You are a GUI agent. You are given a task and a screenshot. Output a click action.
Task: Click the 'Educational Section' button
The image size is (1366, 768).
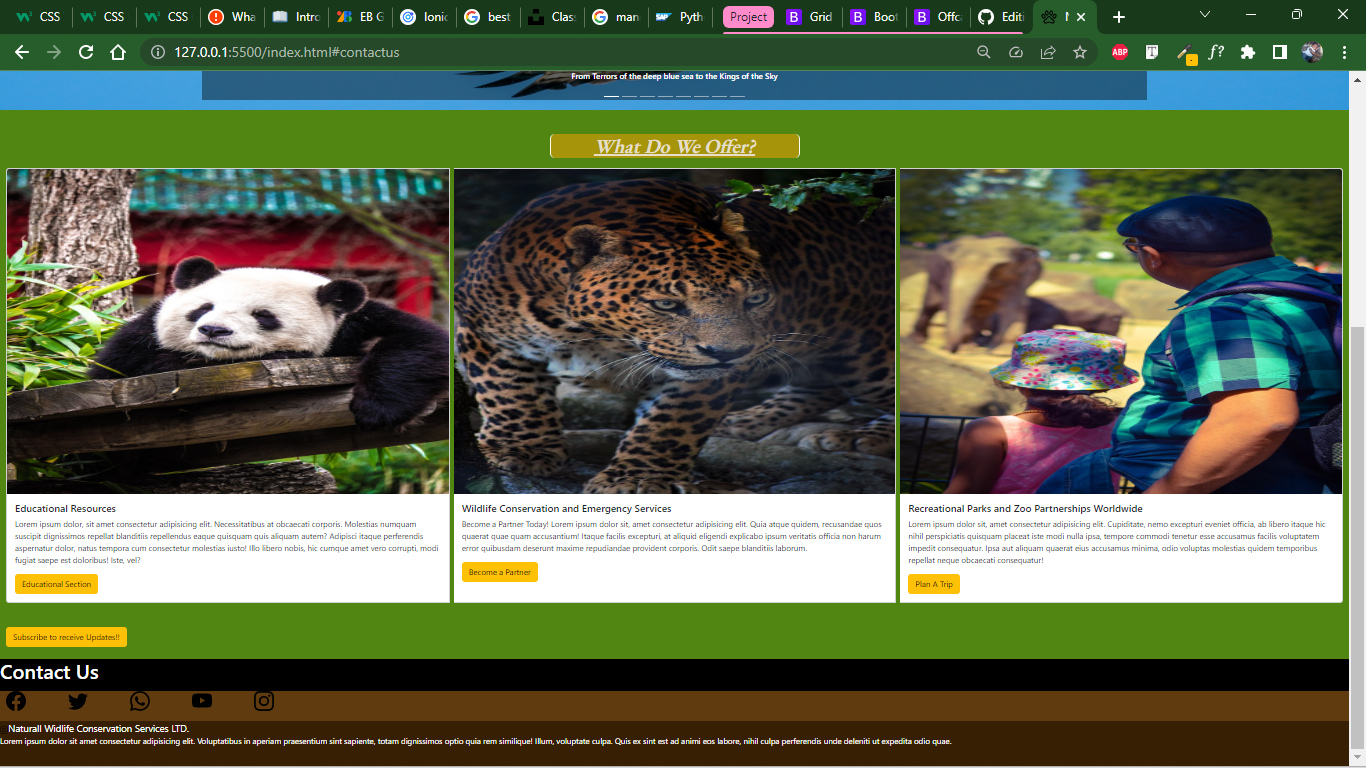[x=56, y=584]
